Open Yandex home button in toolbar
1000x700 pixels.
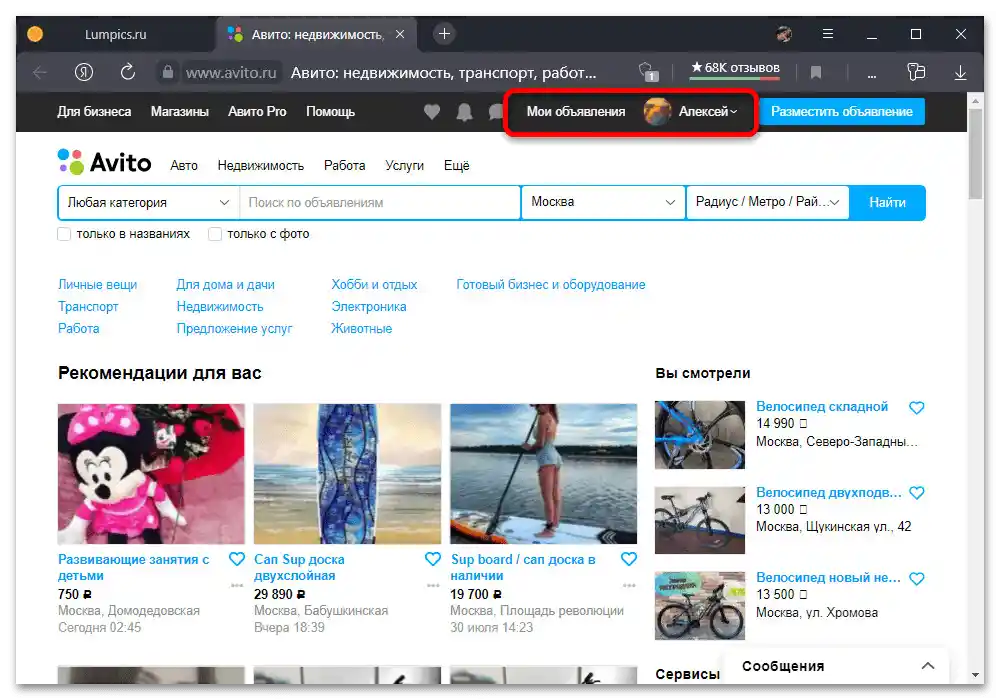point(84,73)
